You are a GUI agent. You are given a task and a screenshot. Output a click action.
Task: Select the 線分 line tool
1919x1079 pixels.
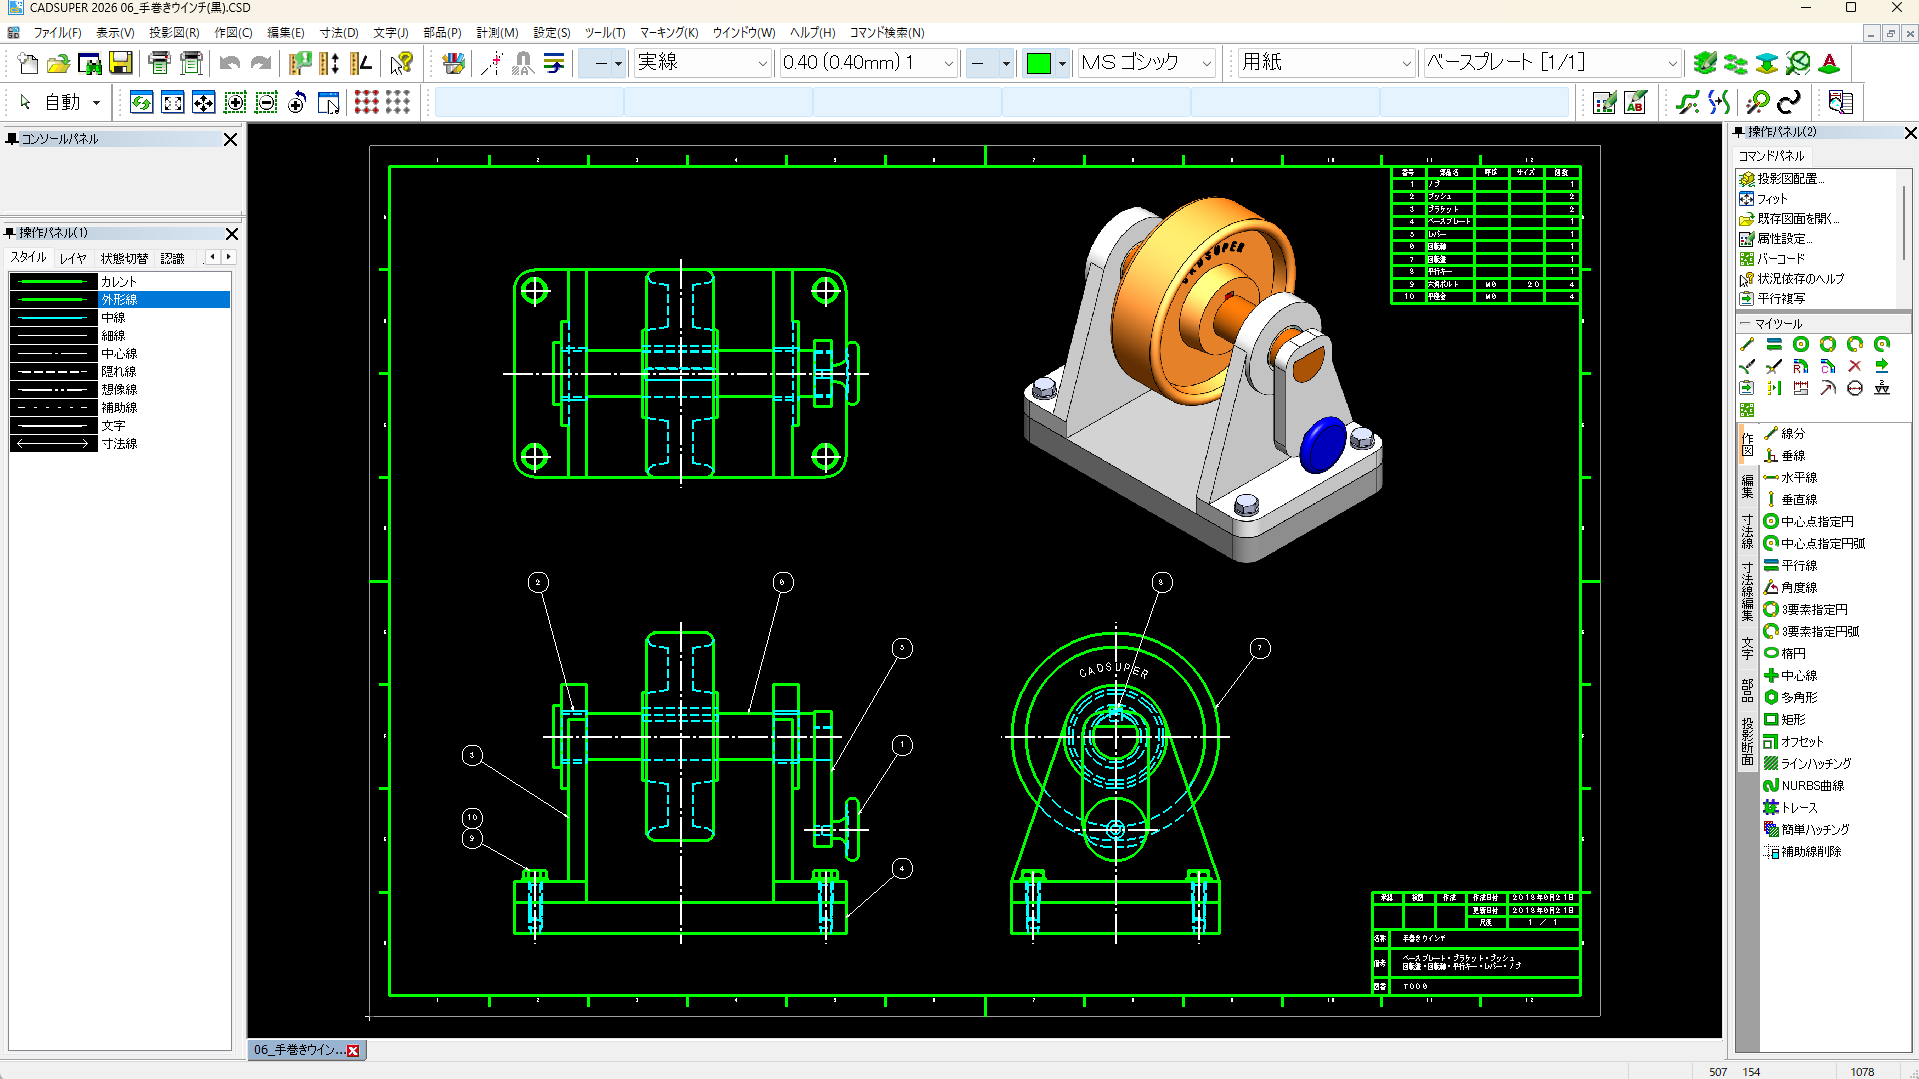(x=1785, y=433)
